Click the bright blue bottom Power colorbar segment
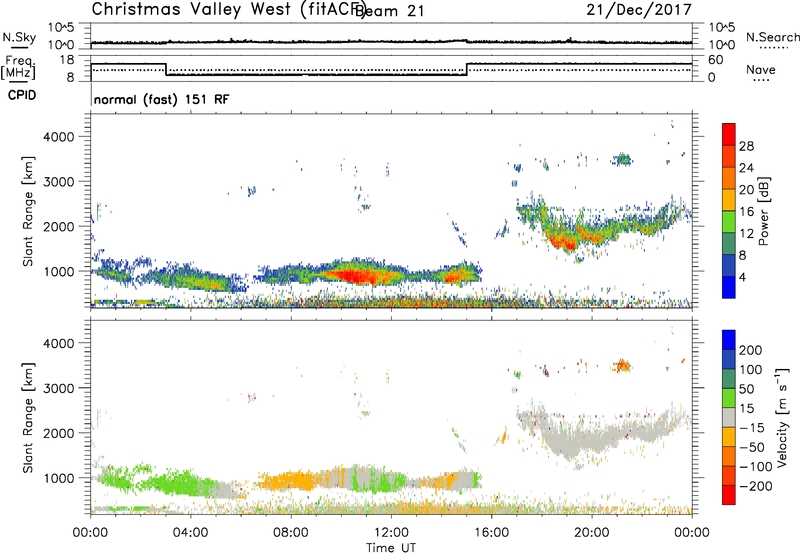This screenshot has height=554, width=800. [729, 287]
